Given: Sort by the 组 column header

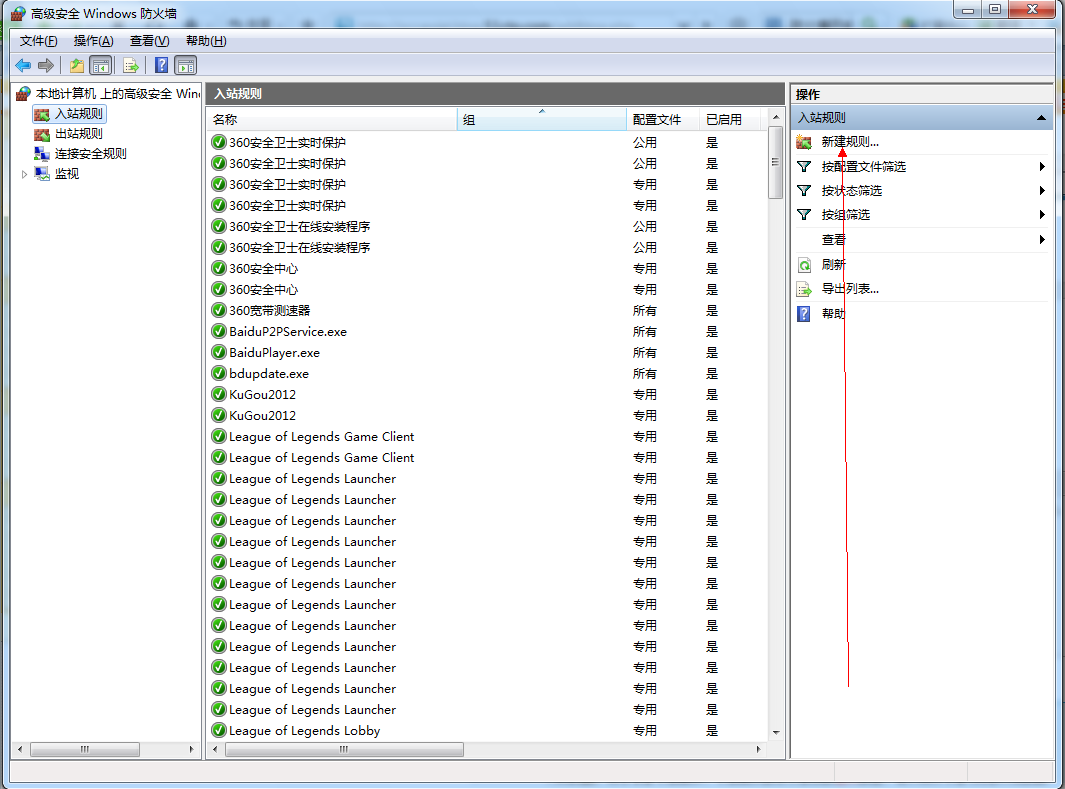Looking at the screenshot, I should point(542,120).
